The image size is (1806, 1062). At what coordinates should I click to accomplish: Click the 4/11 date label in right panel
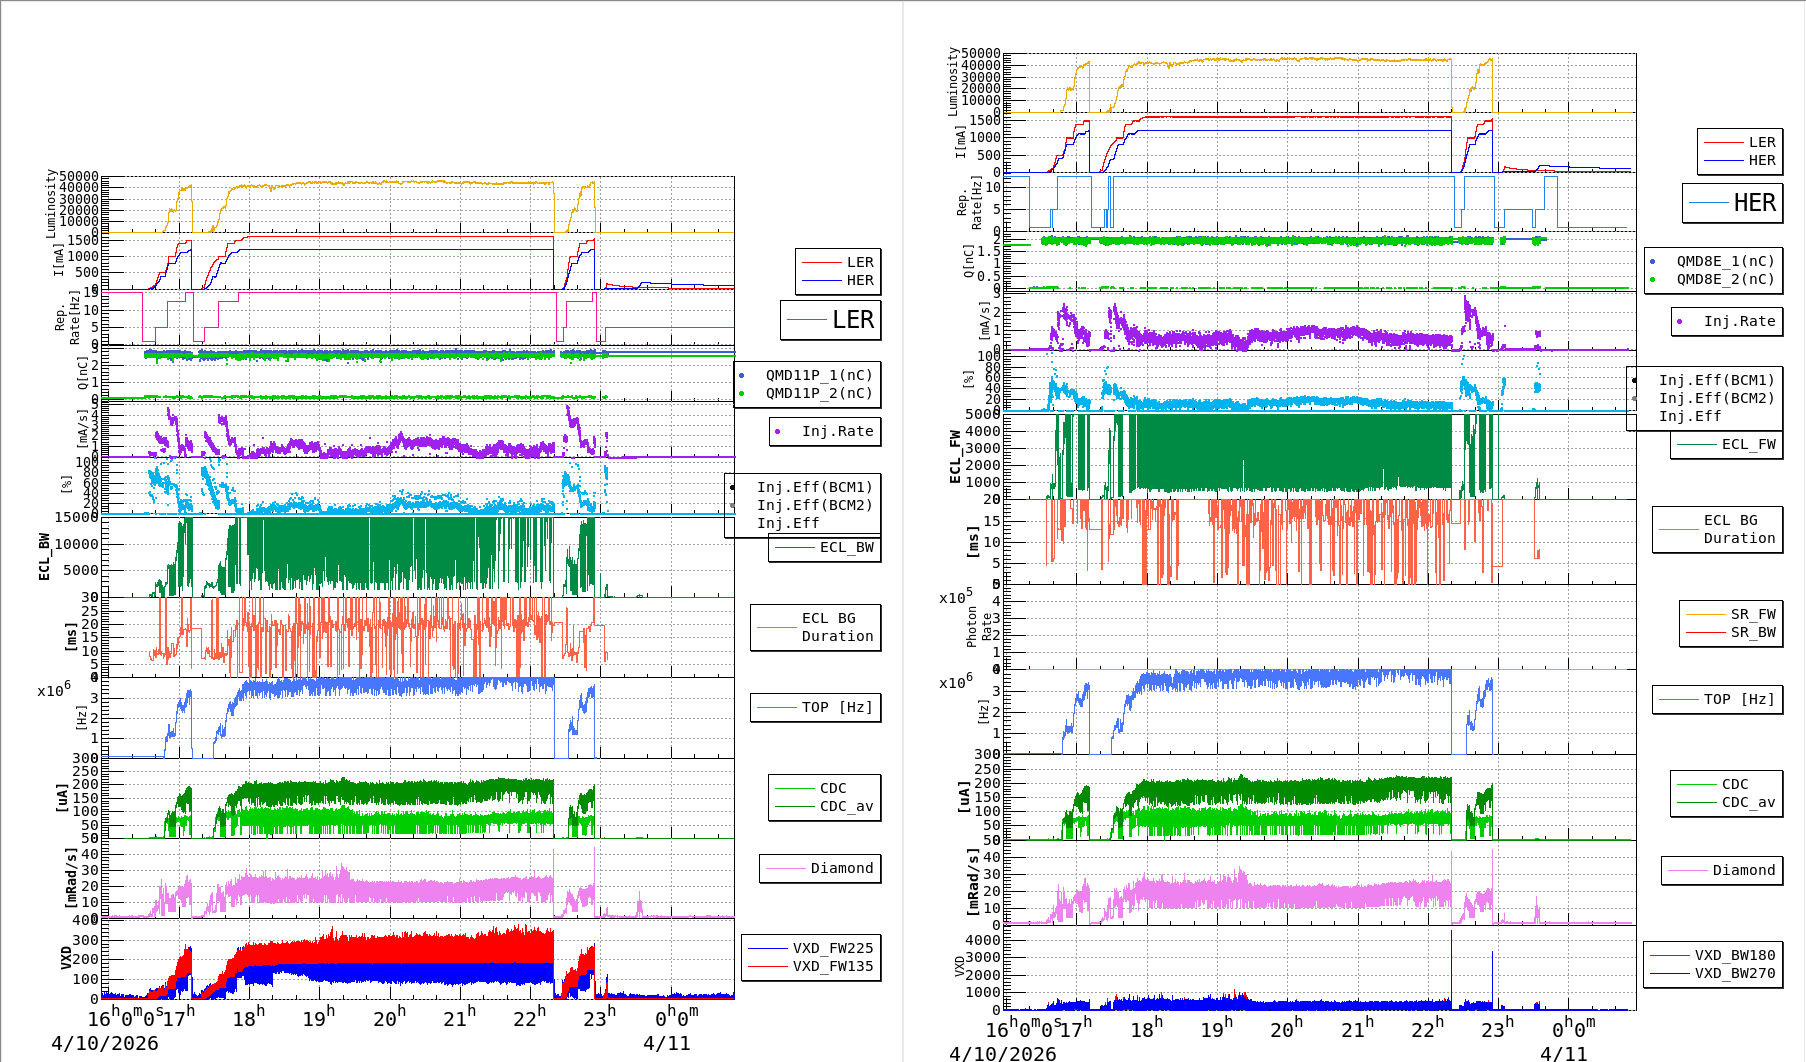pyautogui.click(x=1563, y=1053)
